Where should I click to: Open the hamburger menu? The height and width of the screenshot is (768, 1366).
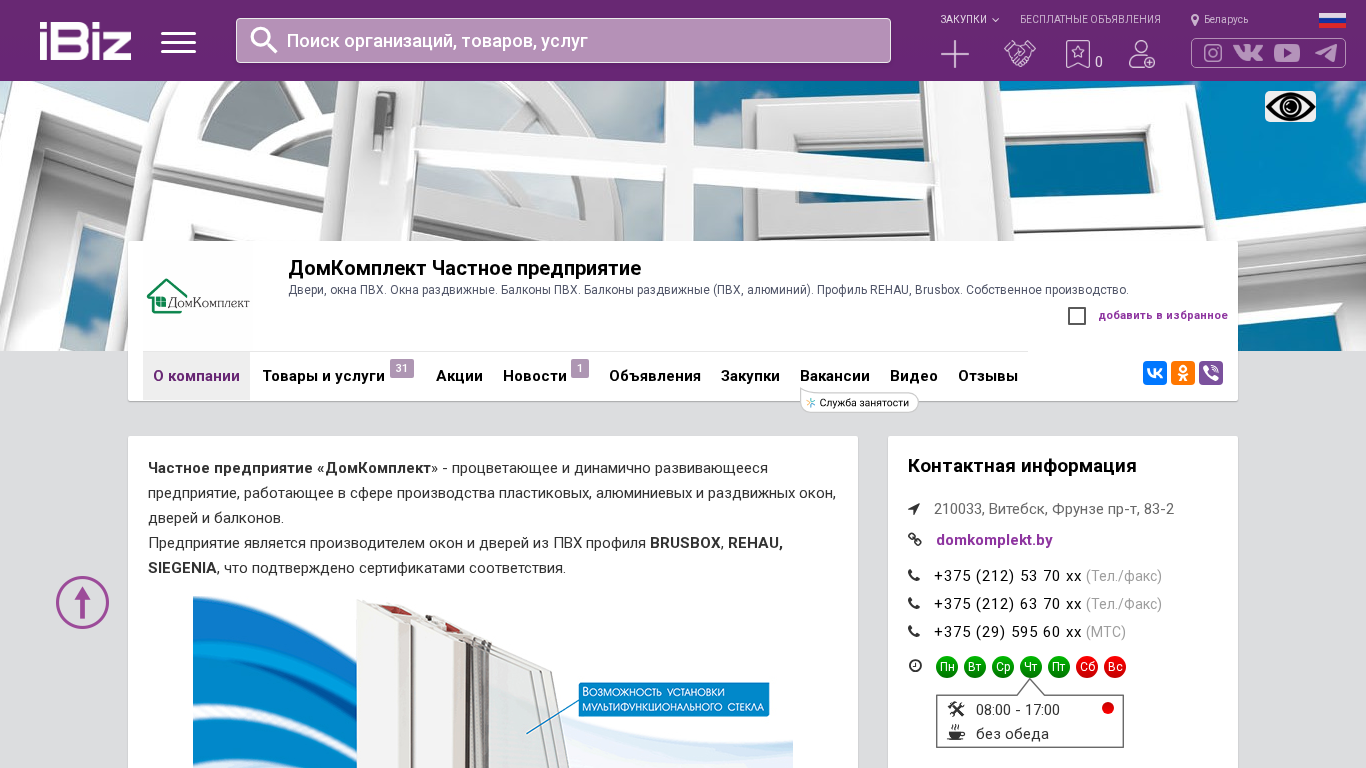click(178, 42)
